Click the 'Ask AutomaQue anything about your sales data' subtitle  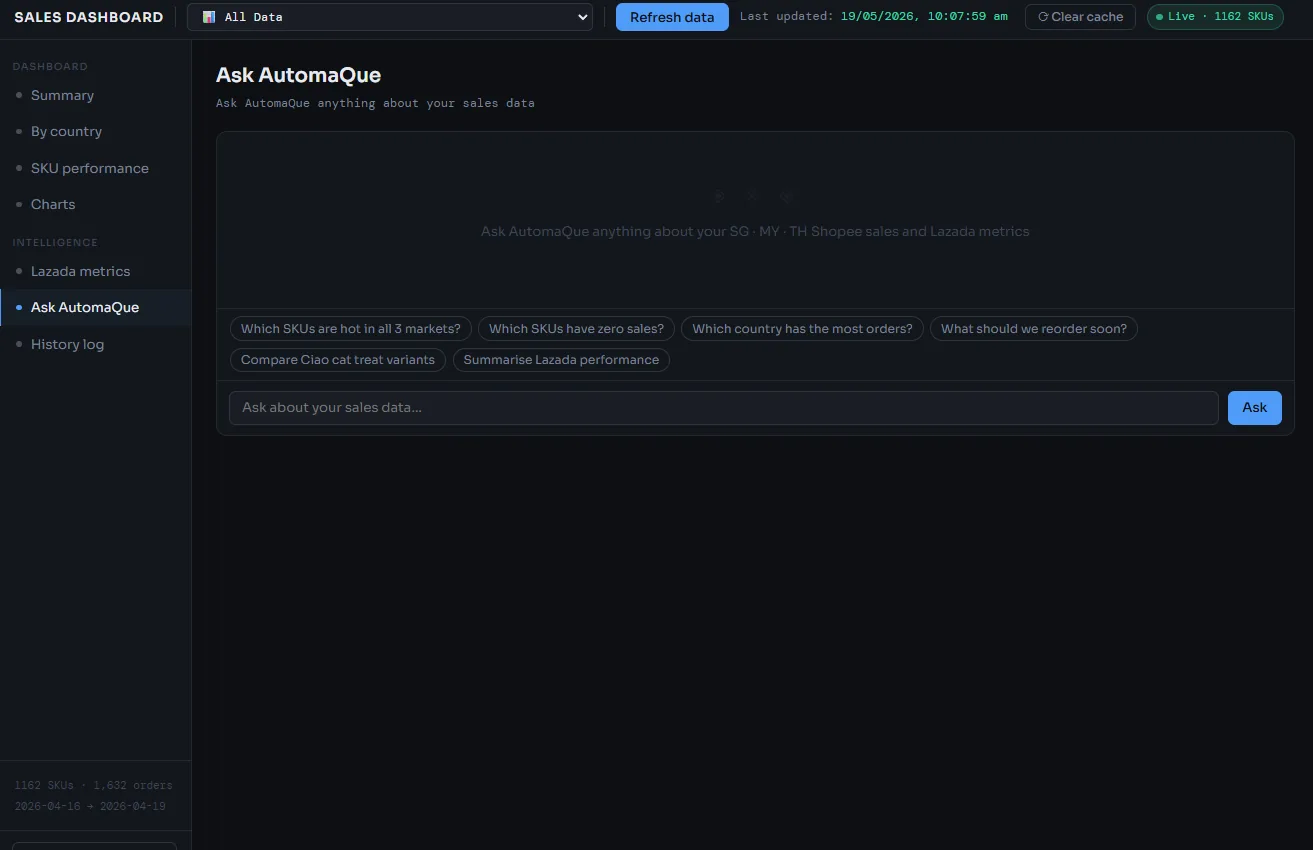tap(375, 103)
